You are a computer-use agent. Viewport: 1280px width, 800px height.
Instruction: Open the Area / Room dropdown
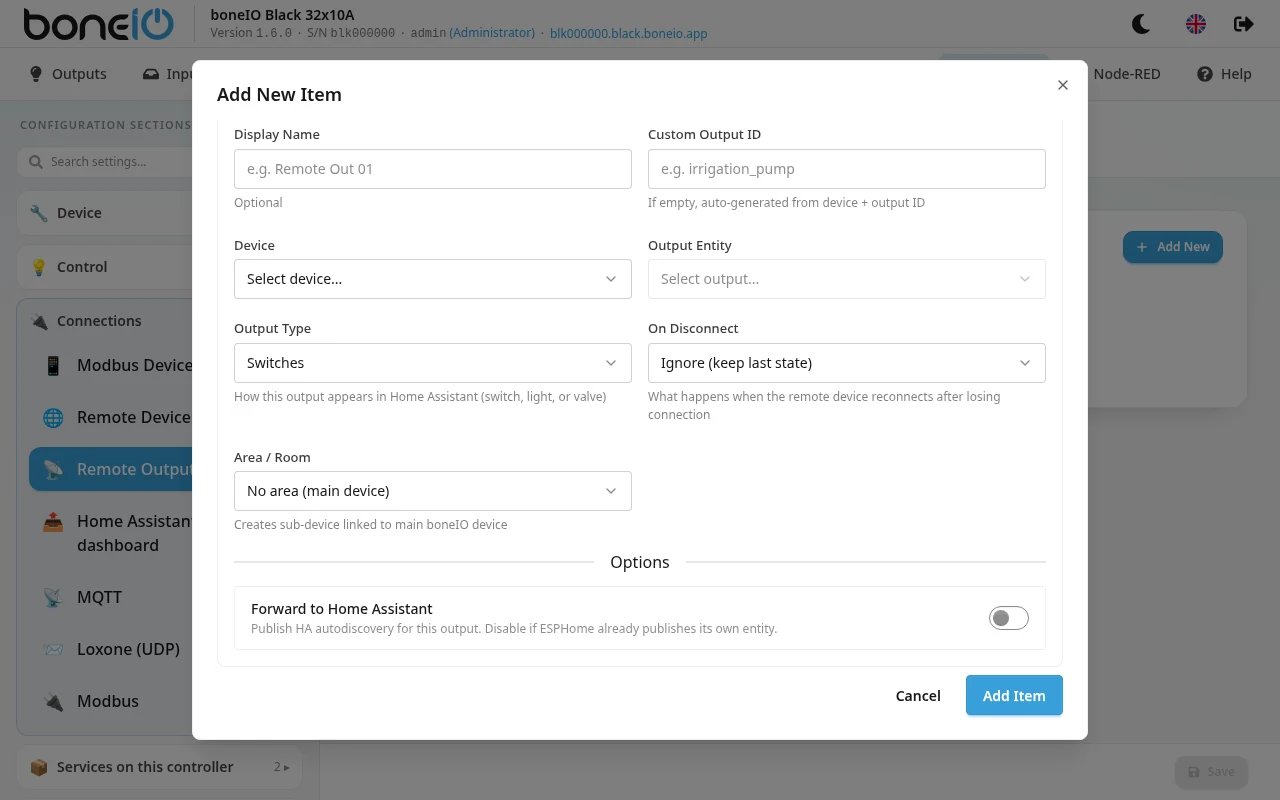(x=433, y=491)
